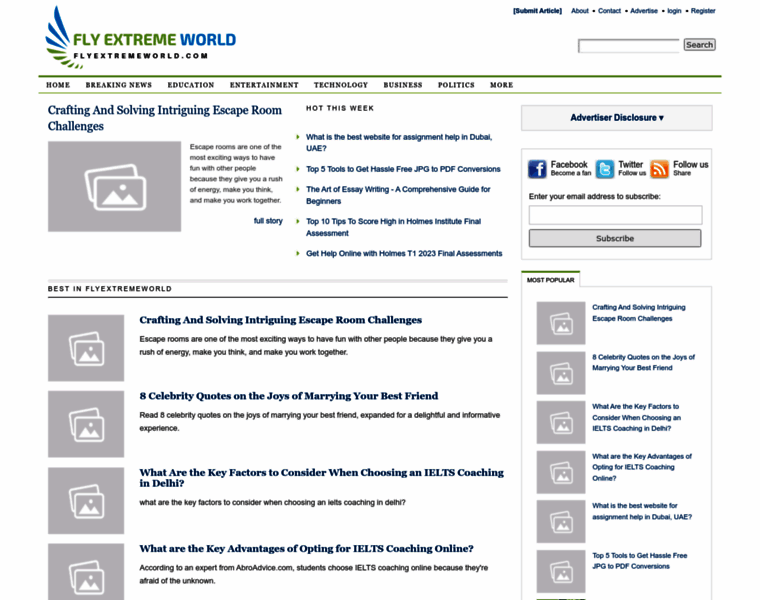Click the login link
This screenshot has width=760, height=600.
(x=674, y=11)
